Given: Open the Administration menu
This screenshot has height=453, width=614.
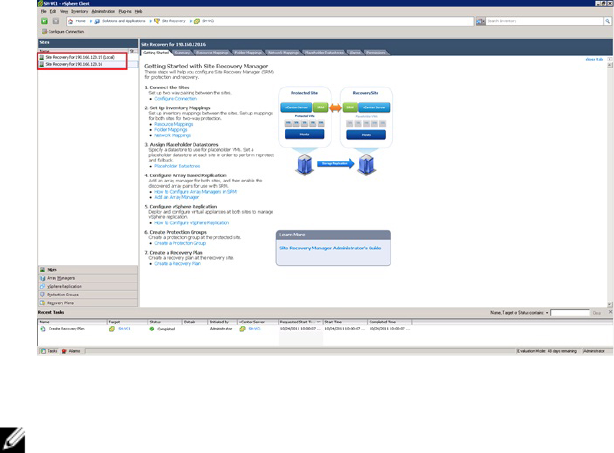Looking at the screenshot, I should coord(103,11).
